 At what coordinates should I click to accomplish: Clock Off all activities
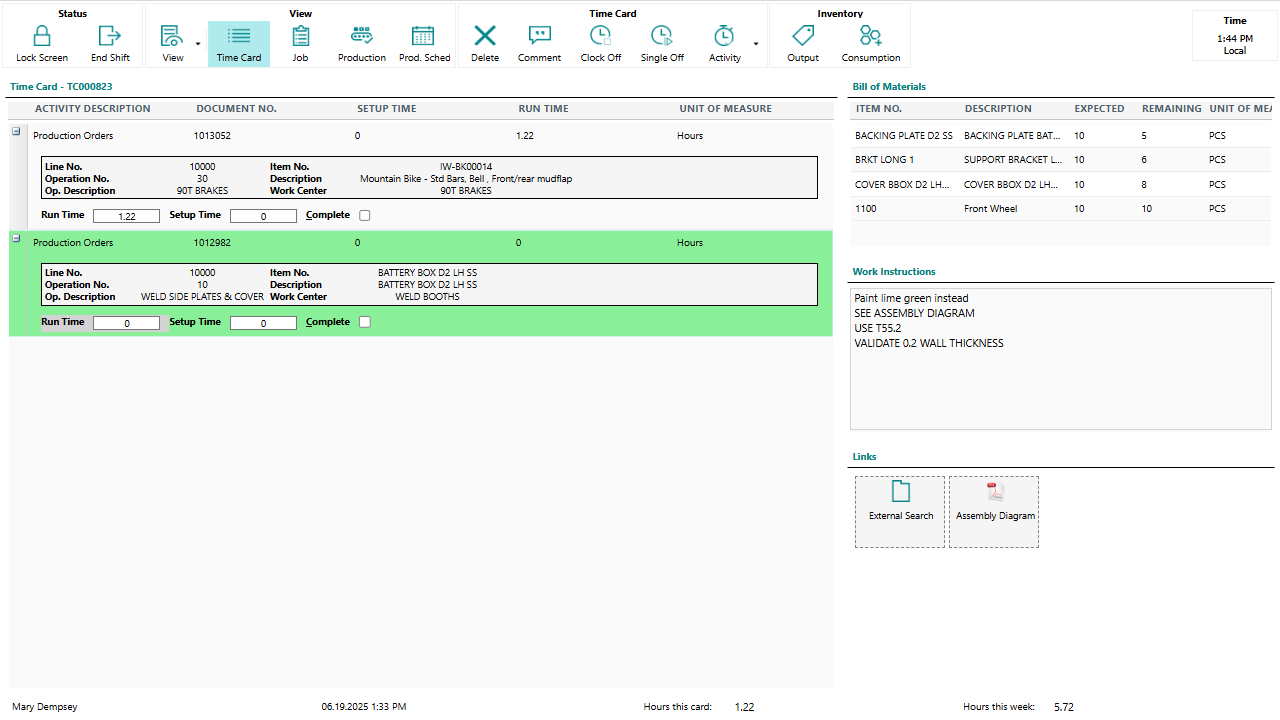(x=600, y=44)
